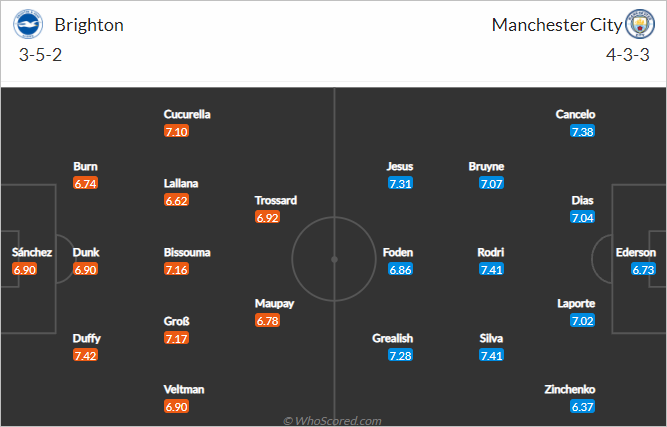Click Cancelo's 7.38 rating badge
This screenshot has height=427, width=667.
[x=582, y=131]
